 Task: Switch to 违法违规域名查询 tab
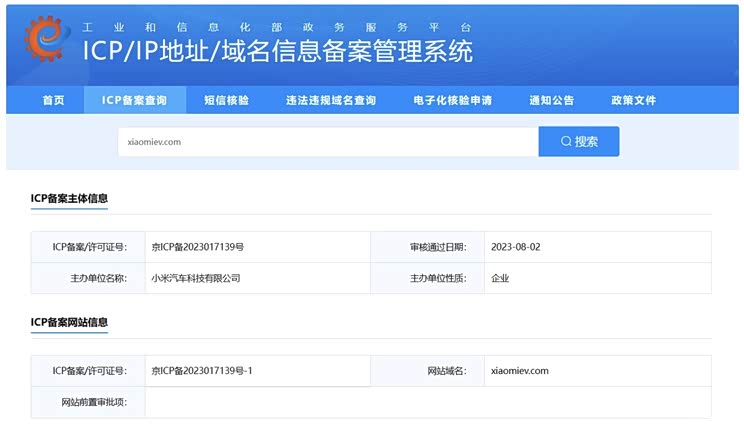point(331,100)
